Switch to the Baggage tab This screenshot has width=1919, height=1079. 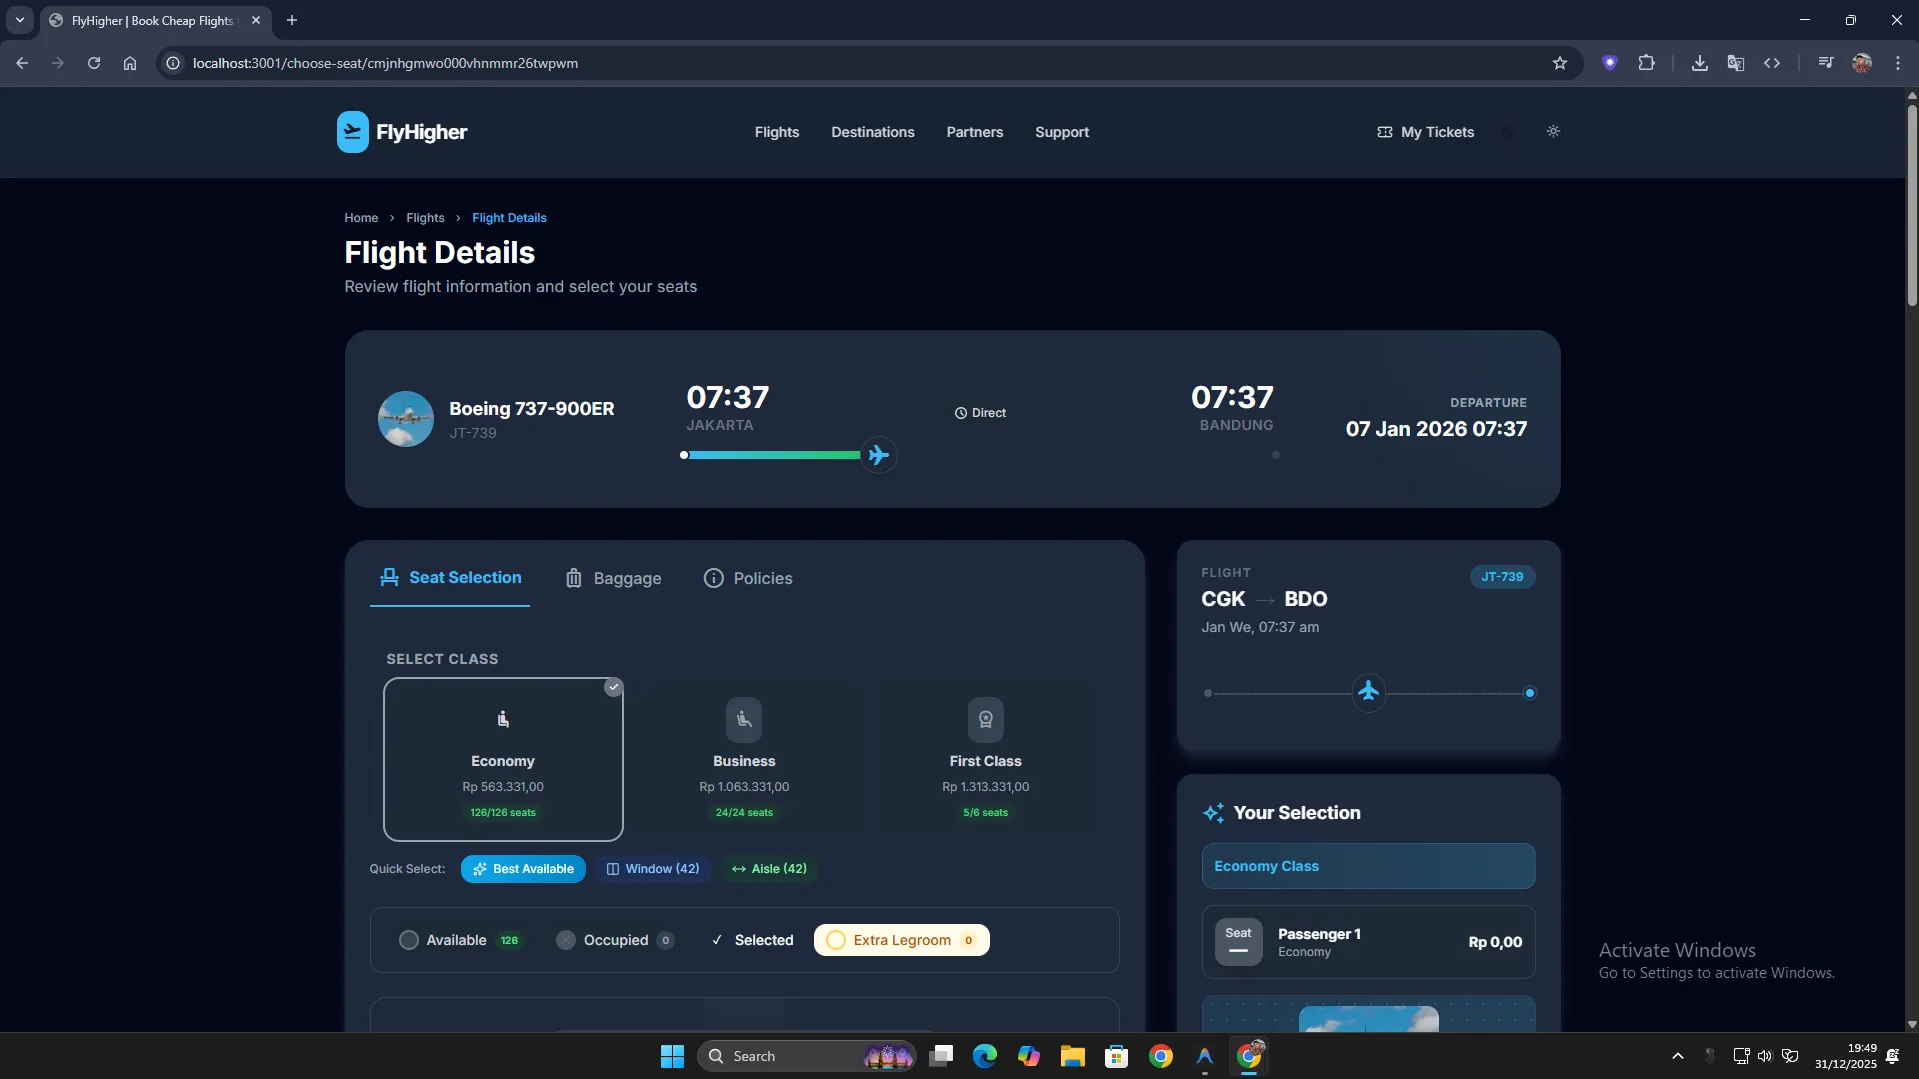pos(613,578)
